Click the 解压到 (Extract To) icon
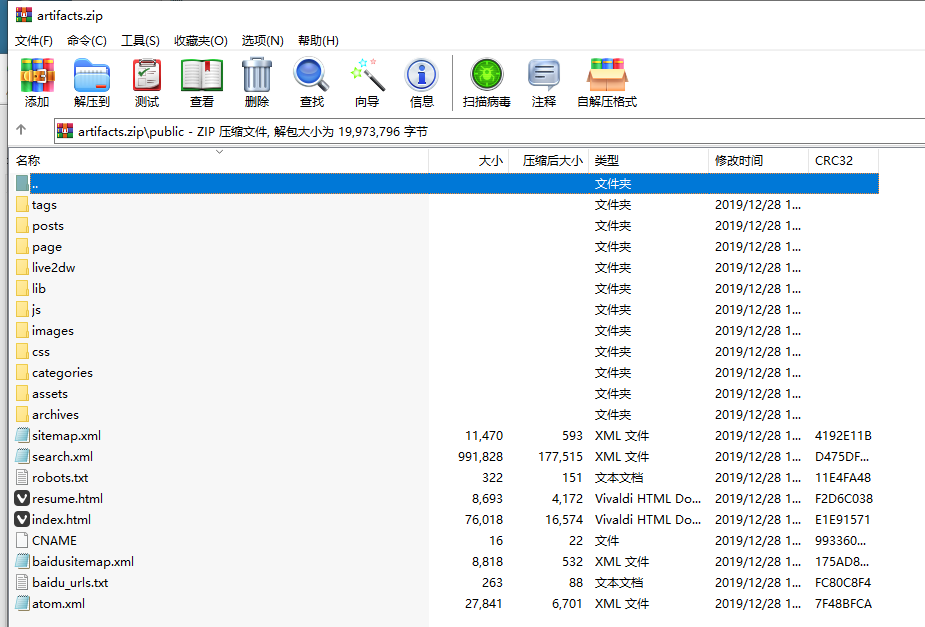Screen dimensions: 925x627 coord(92,82)
